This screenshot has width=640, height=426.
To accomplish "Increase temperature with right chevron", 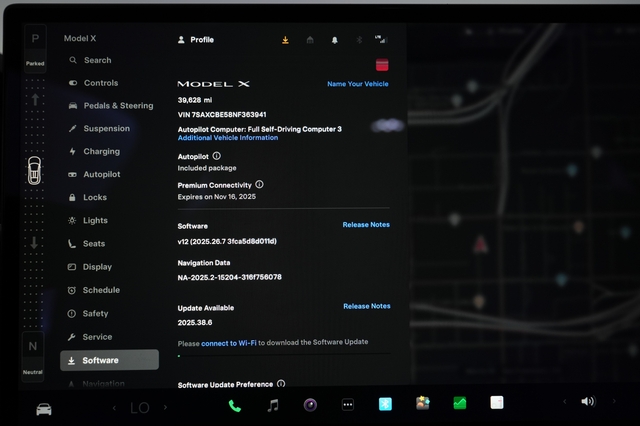I will (x=165, y=407).
